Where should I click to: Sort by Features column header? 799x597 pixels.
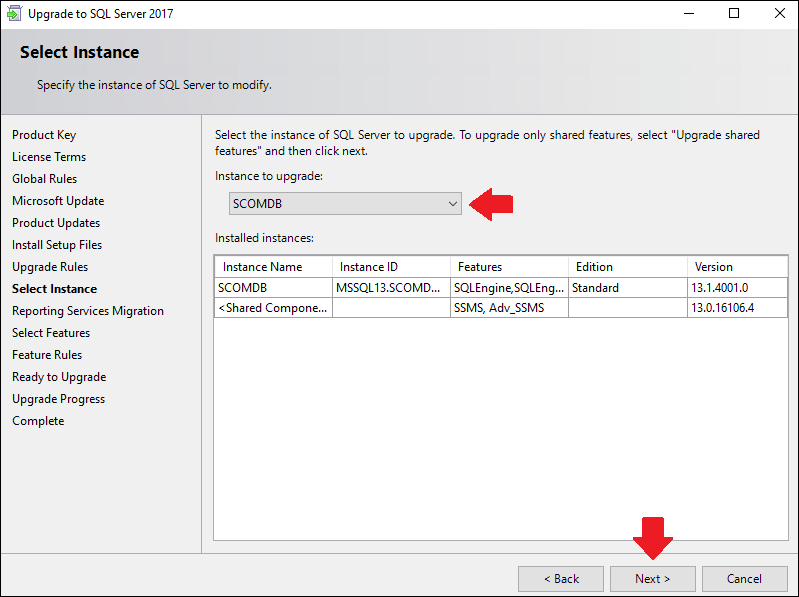(x=510, y=267)
